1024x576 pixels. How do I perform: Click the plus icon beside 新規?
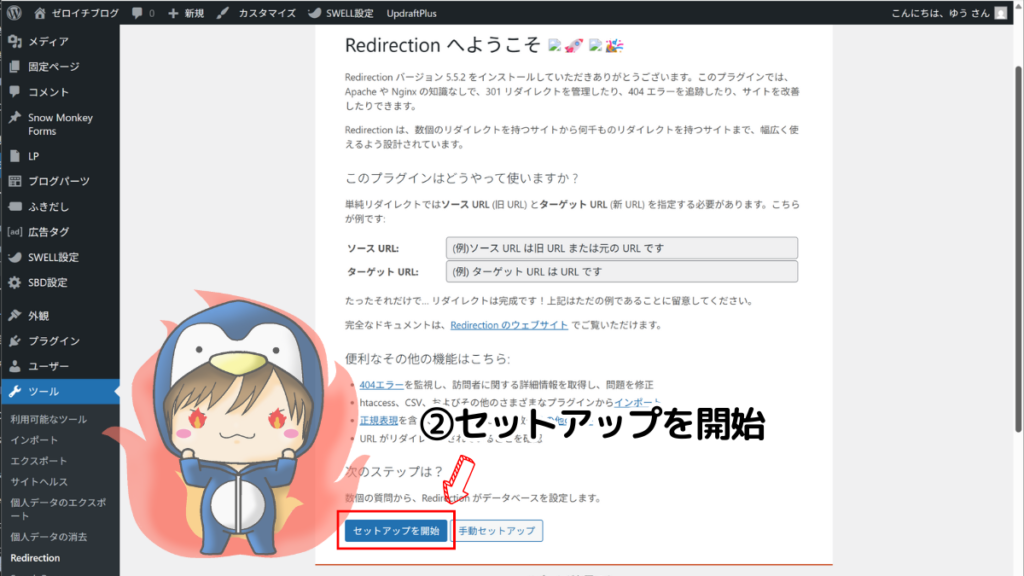[173, 13]
